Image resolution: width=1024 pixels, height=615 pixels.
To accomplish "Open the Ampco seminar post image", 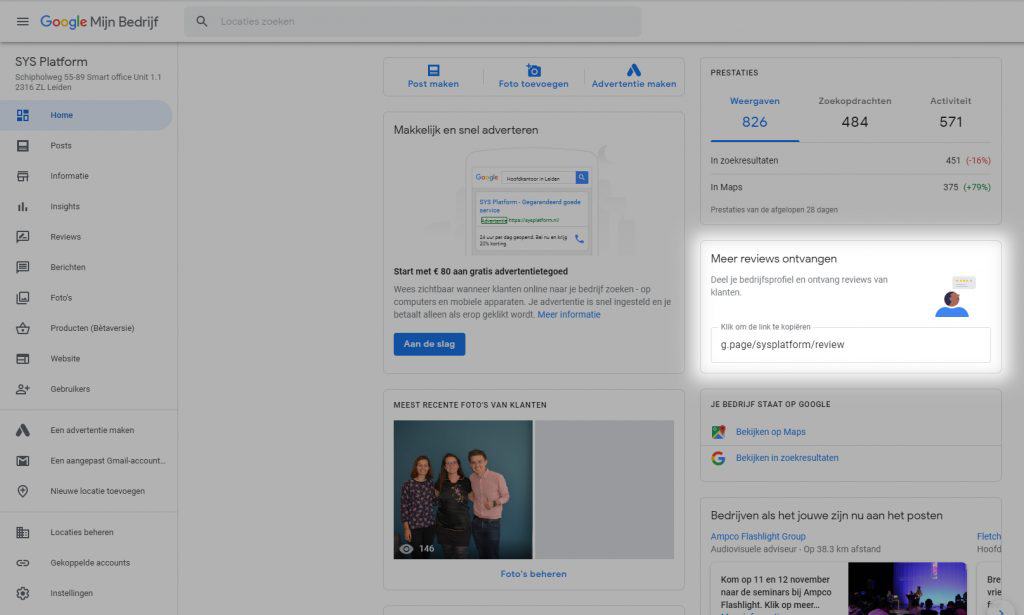I will tap(907, 589).
